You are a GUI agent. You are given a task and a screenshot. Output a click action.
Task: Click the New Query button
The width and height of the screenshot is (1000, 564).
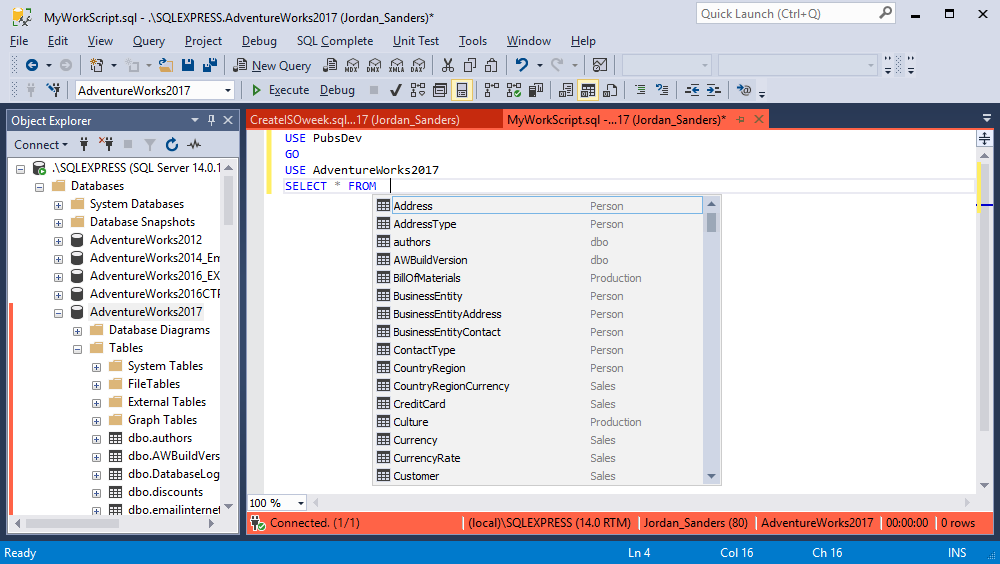click(x=272, y=65)
